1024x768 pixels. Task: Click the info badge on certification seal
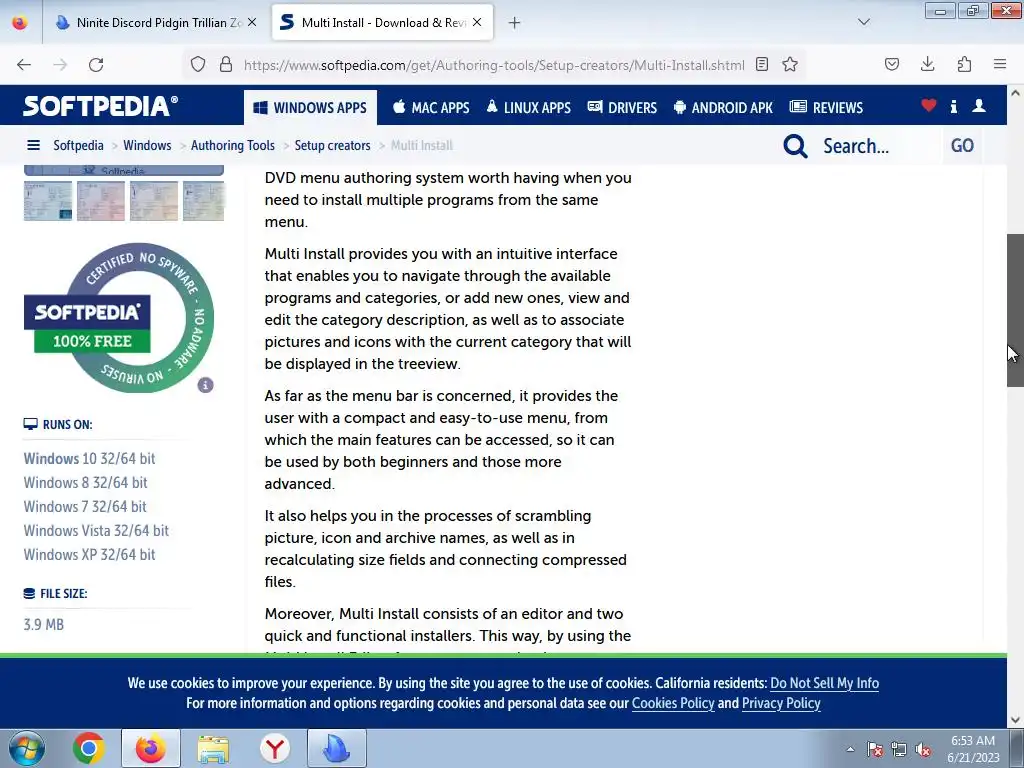206,385
